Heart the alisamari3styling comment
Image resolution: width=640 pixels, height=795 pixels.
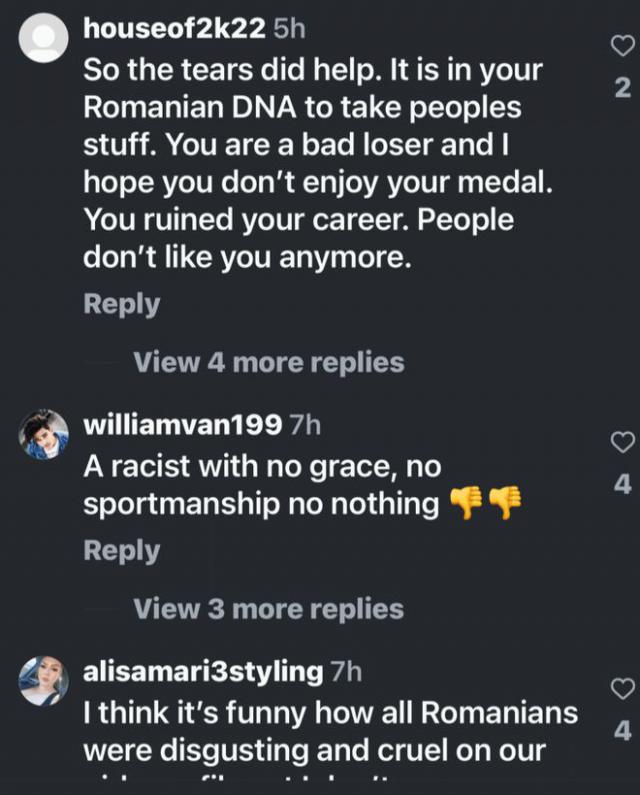pyautogui.click(x=621, y=688)
